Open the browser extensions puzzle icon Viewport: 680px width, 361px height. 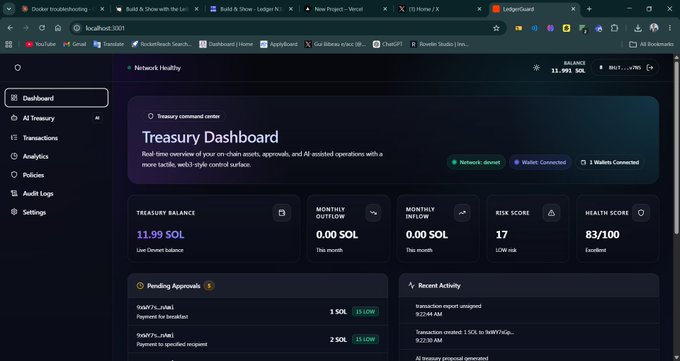click(x=615, y=28)
